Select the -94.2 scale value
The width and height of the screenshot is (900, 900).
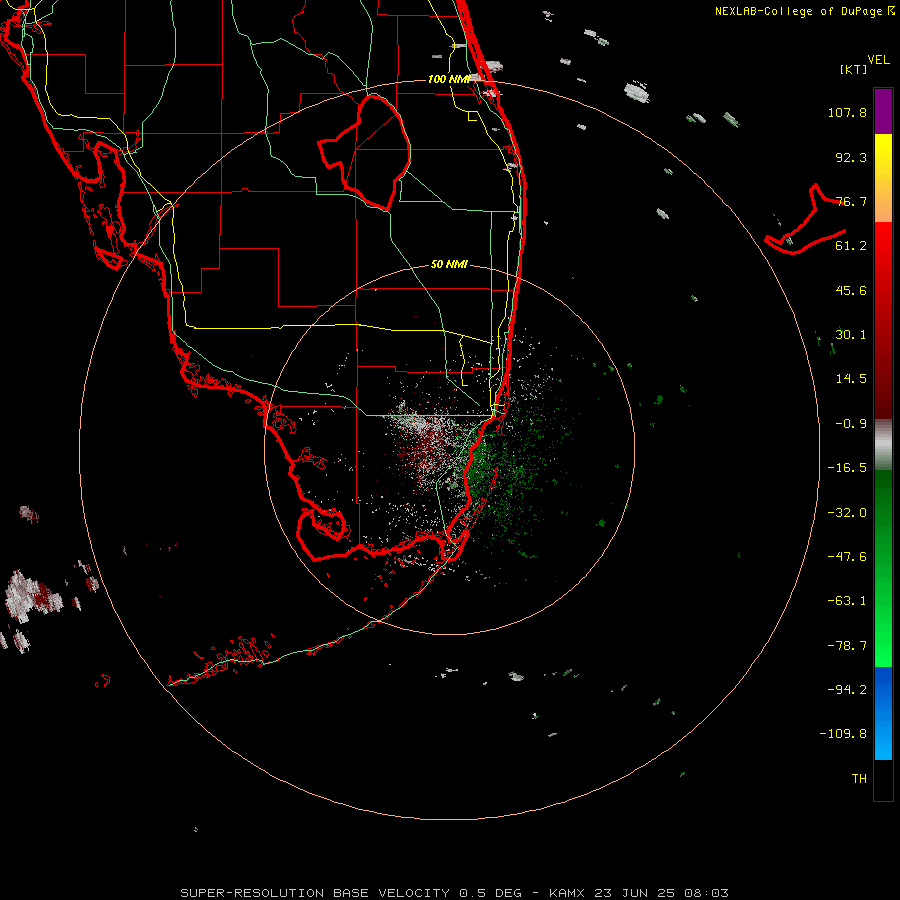click(847, 690)
